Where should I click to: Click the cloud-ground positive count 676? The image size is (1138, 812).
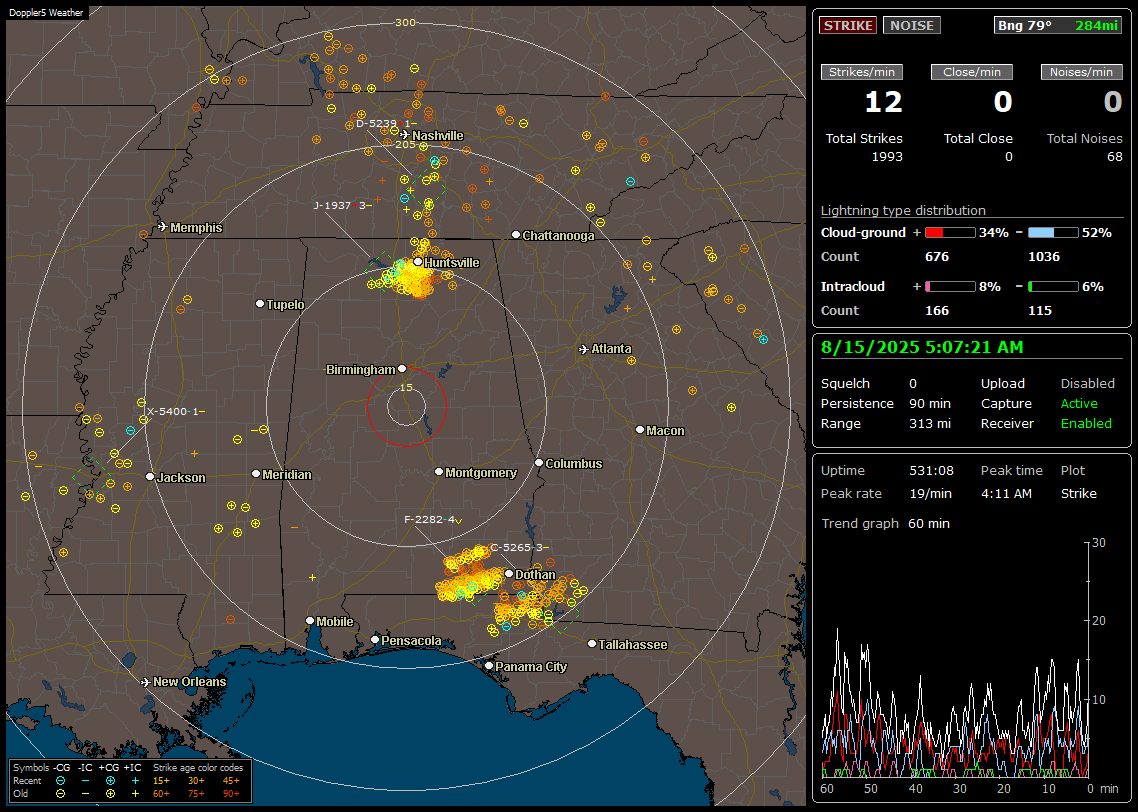click(937, 257)
